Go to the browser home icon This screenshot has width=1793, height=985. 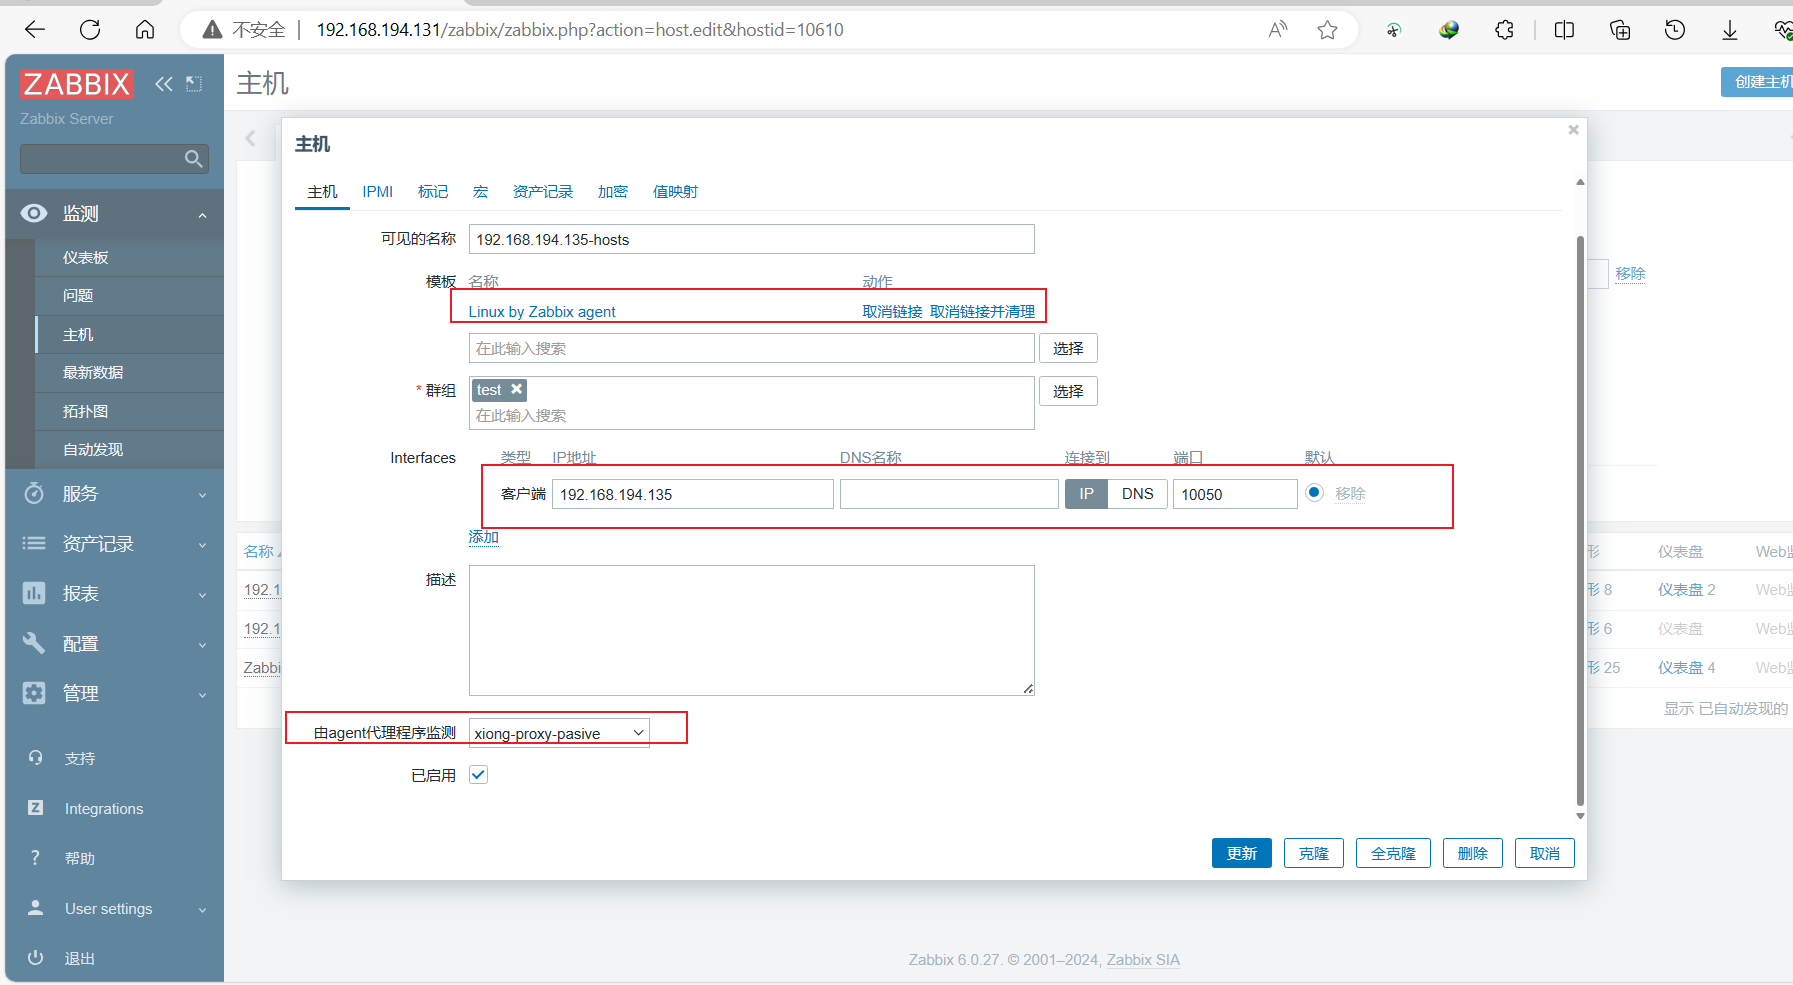[x=145, y=30]
